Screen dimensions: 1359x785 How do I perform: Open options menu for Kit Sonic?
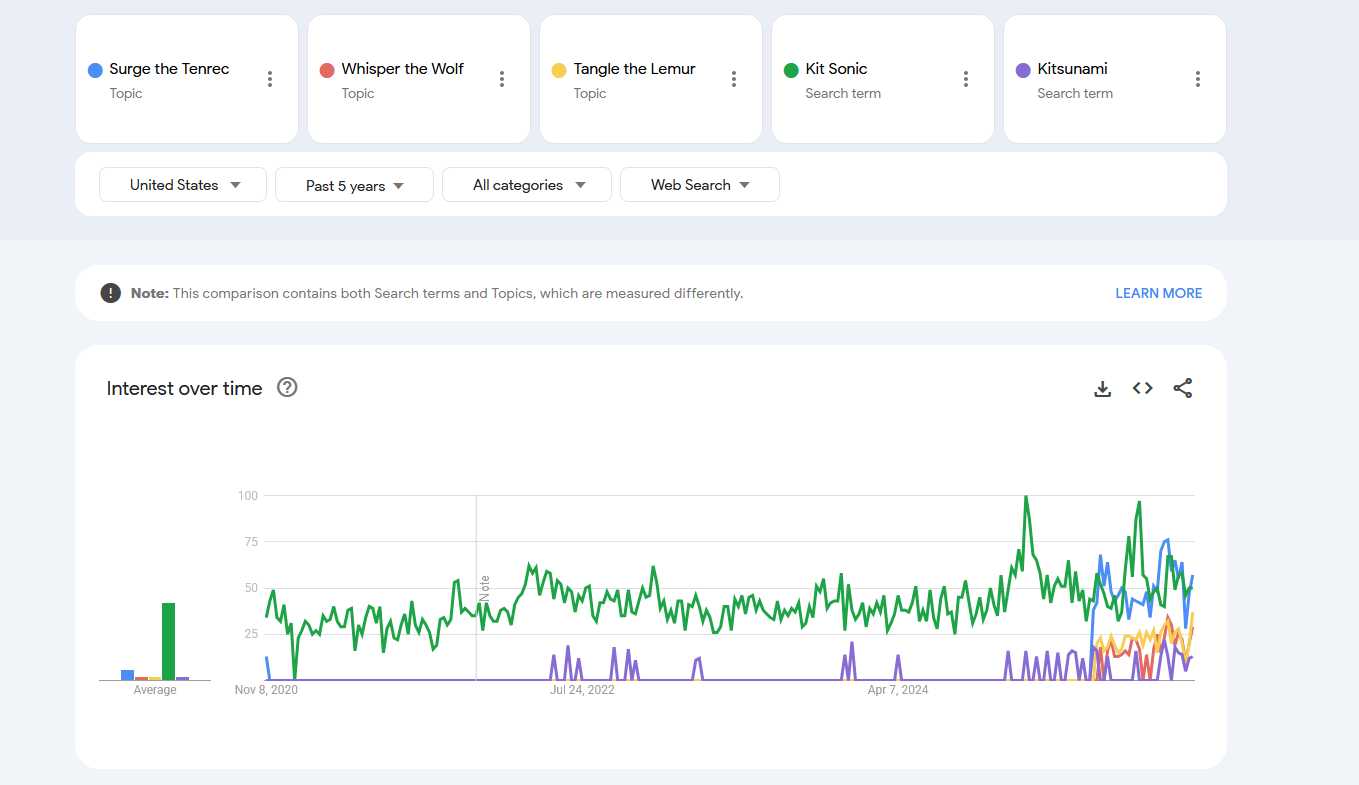coord(966,79)
